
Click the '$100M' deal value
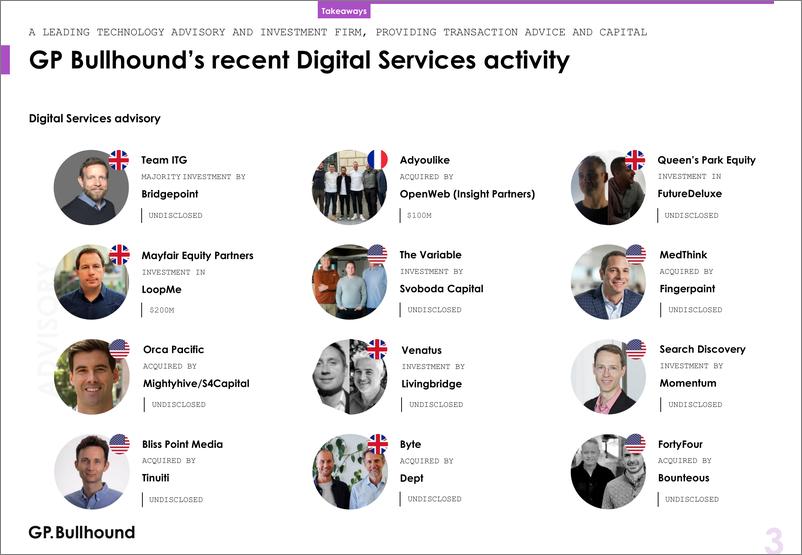(x=419, y=215)
